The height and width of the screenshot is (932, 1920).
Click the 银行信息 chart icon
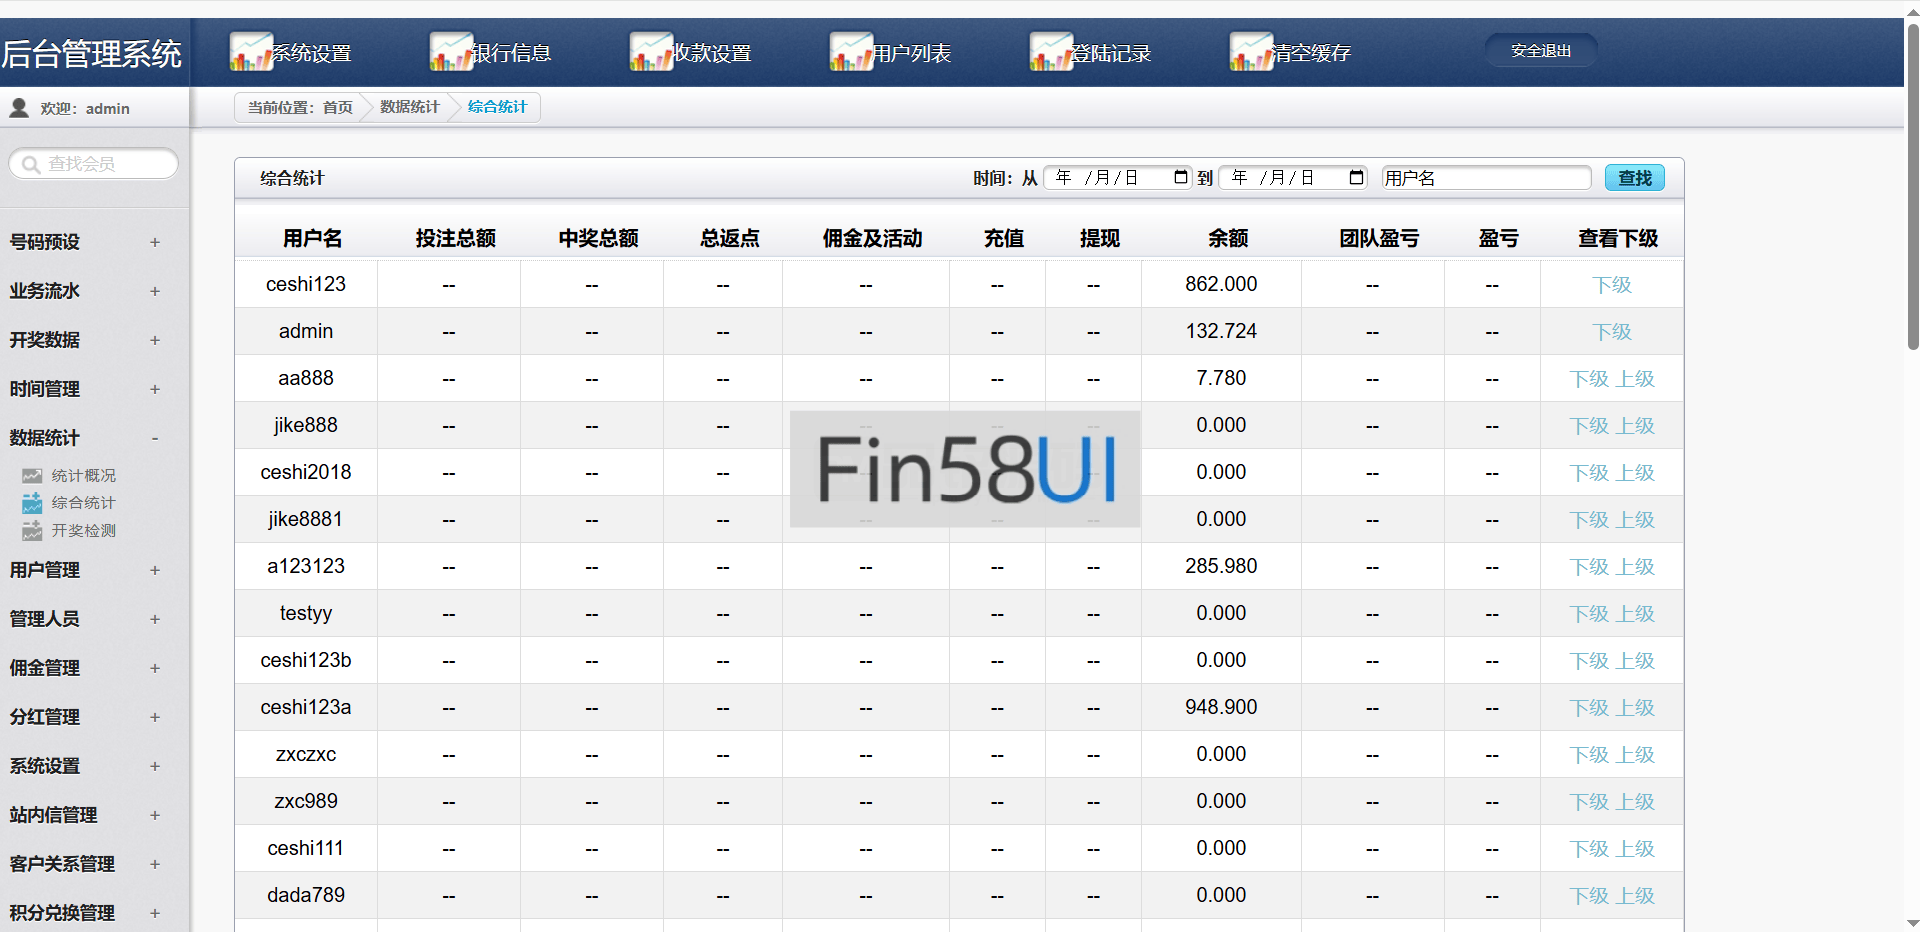[451, 52]
